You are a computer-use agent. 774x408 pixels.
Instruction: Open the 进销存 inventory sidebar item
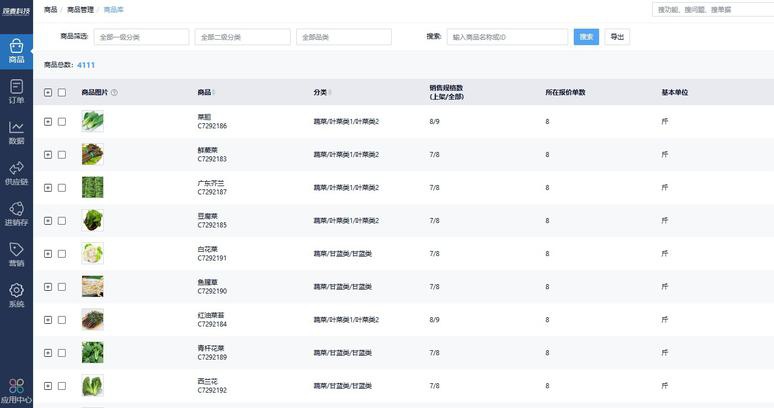16,214
